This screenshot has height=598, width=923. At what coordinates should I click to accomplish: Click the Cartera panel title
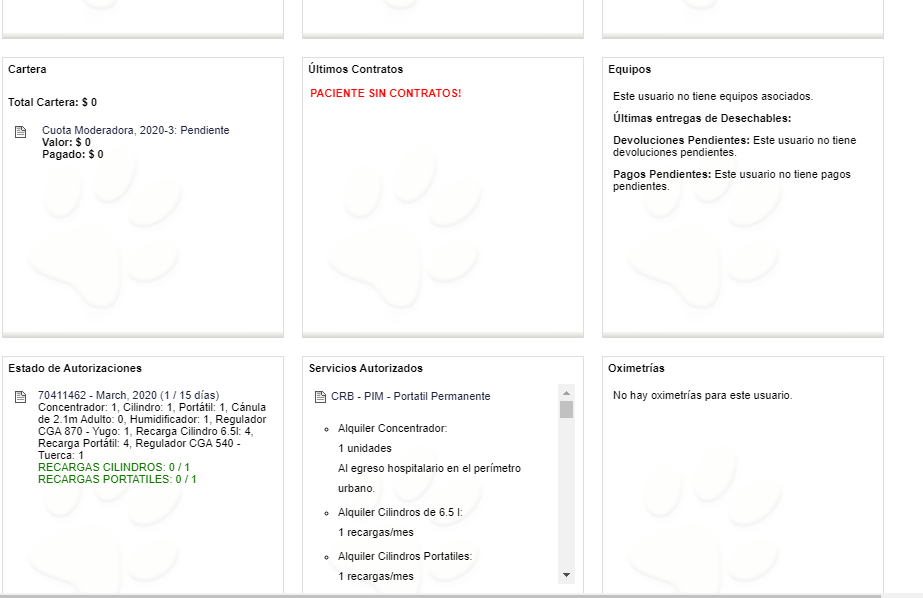(27, 69)
